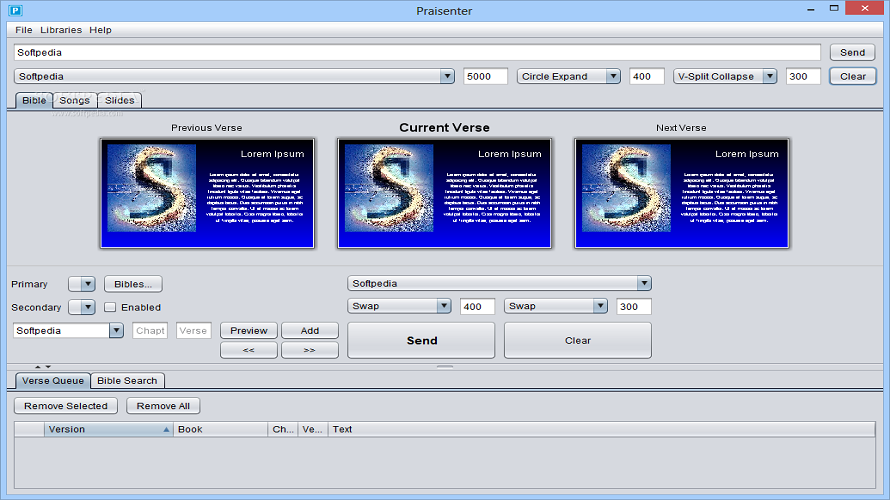Click sort arrow on Version column header

pos(166,430)
